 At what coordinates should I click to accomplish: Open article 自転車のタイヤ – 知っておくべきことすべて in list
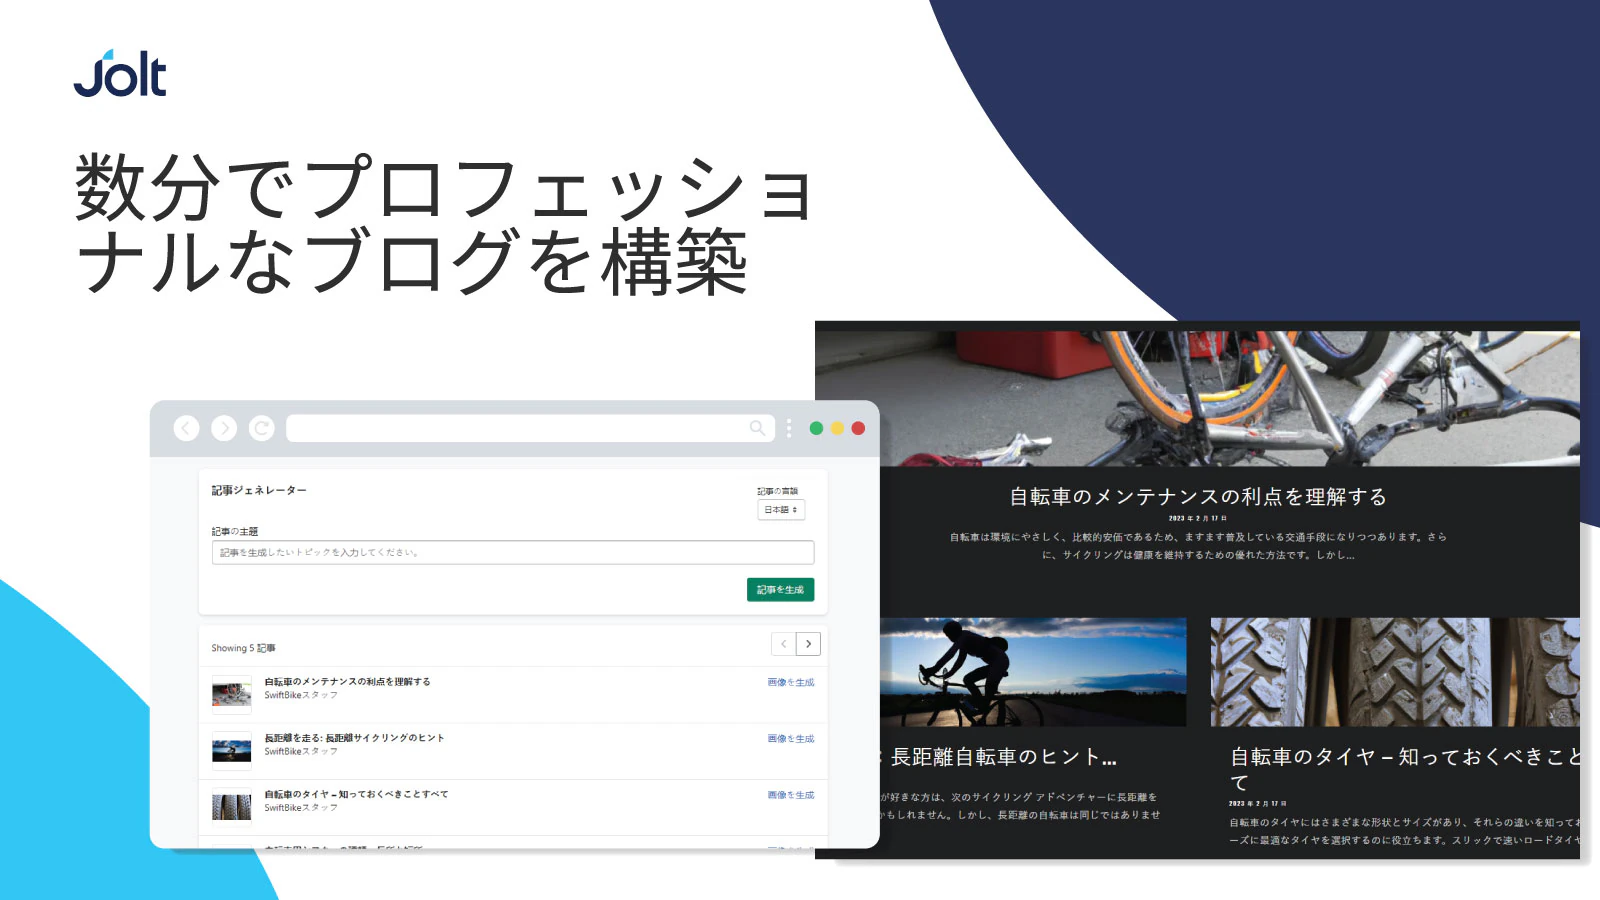pos(356,794)
